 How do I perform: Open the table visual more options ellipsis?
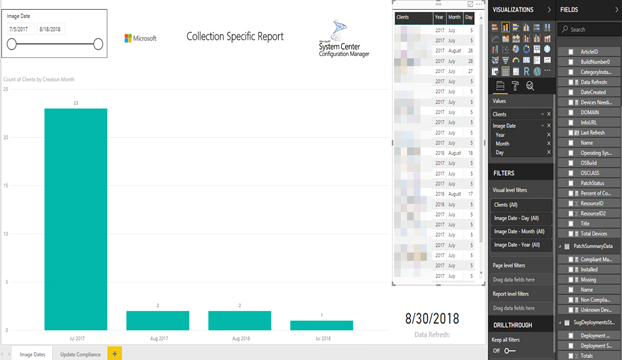(479, 4)
